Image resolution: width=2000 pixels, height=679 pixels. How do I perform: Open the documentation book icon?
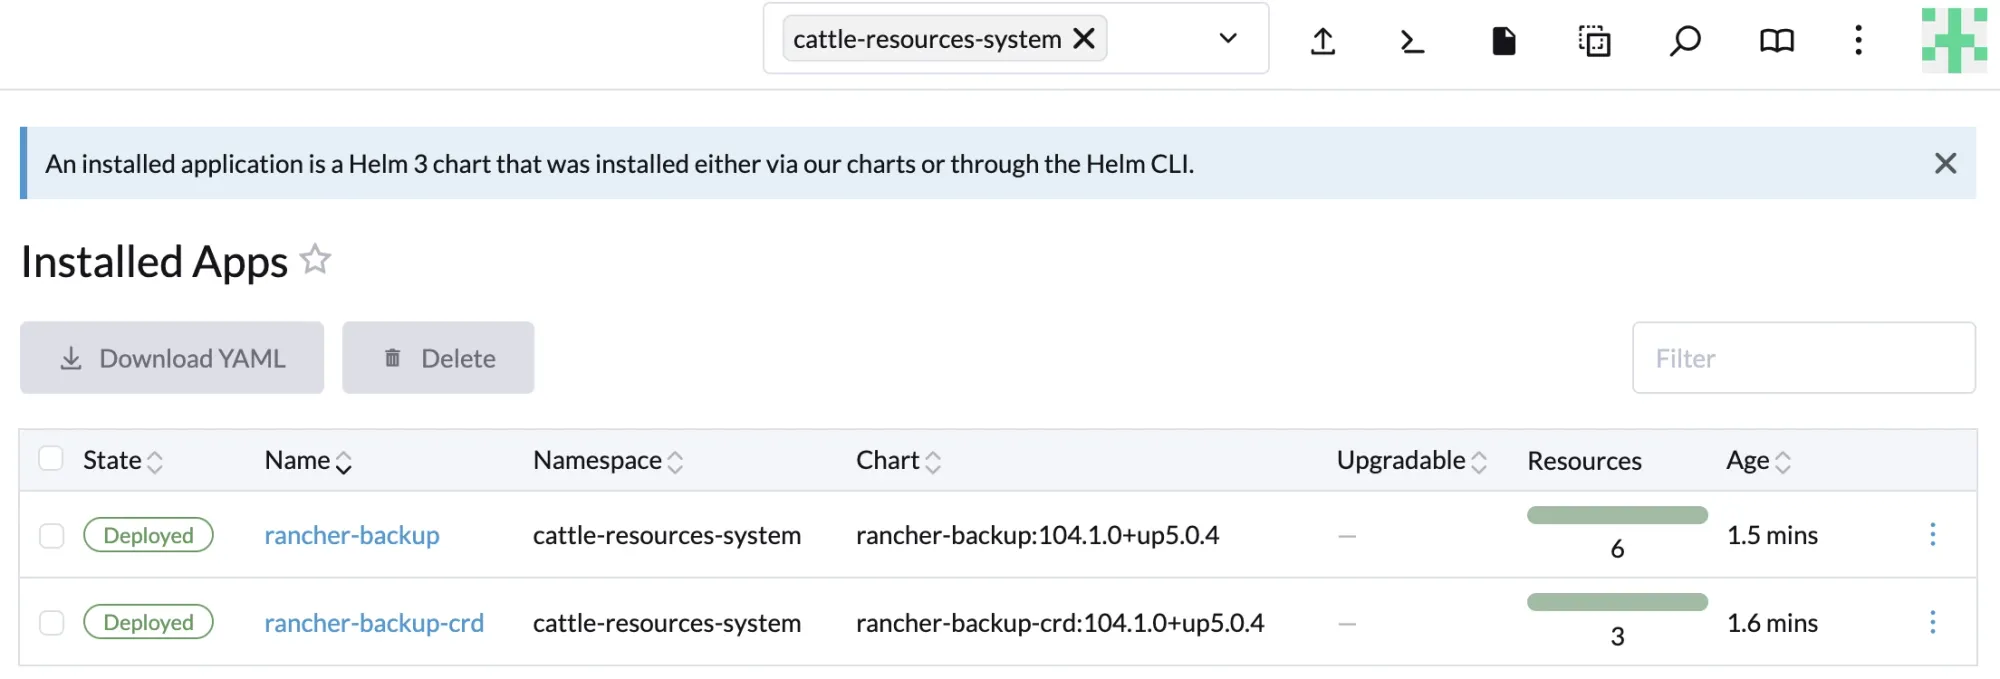click(1776, 41)
